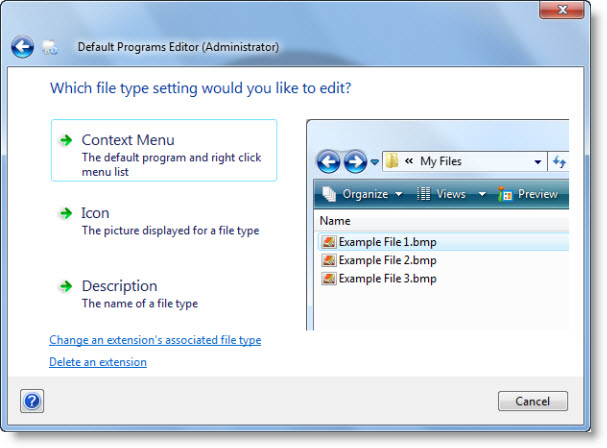Open the Views dropdown arrow
The image size is (607, 448).
[x=482, y=194]
